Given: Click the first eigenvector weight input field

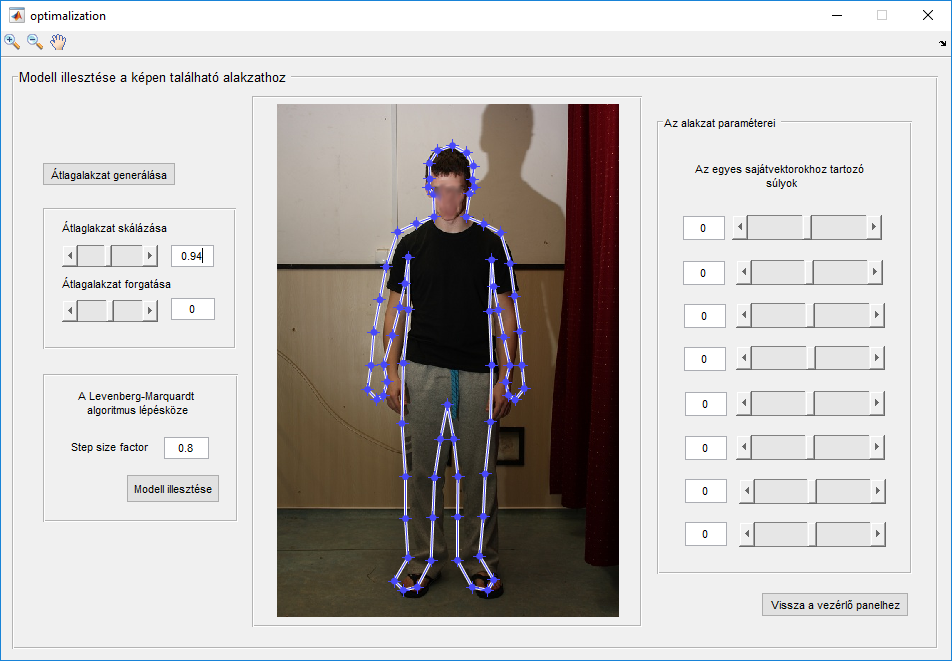Looking at the screenshot, I should (x=703, y=228).
